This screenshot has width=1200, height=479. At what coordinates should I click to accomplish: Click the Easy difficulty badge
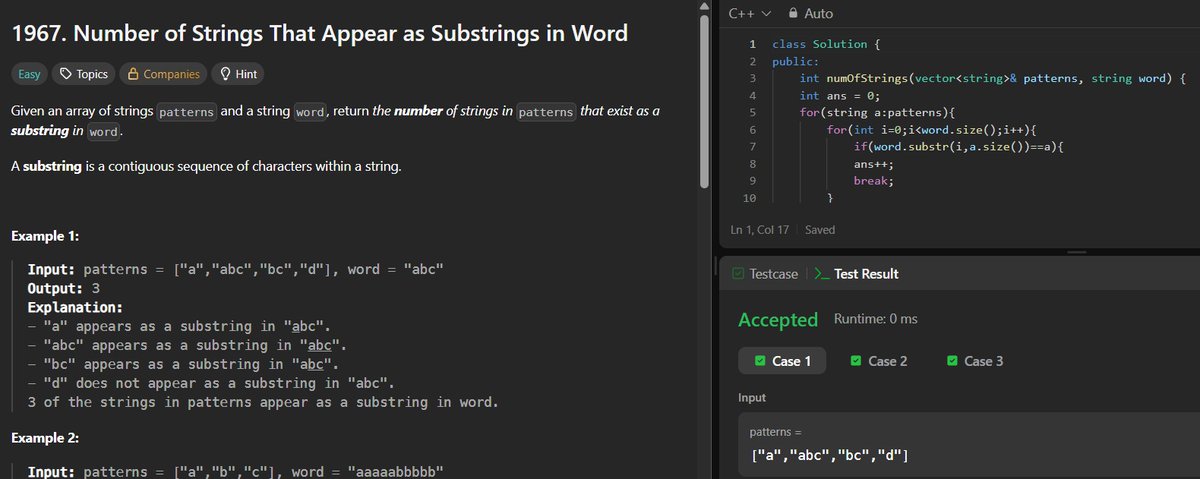click(28, 74)
